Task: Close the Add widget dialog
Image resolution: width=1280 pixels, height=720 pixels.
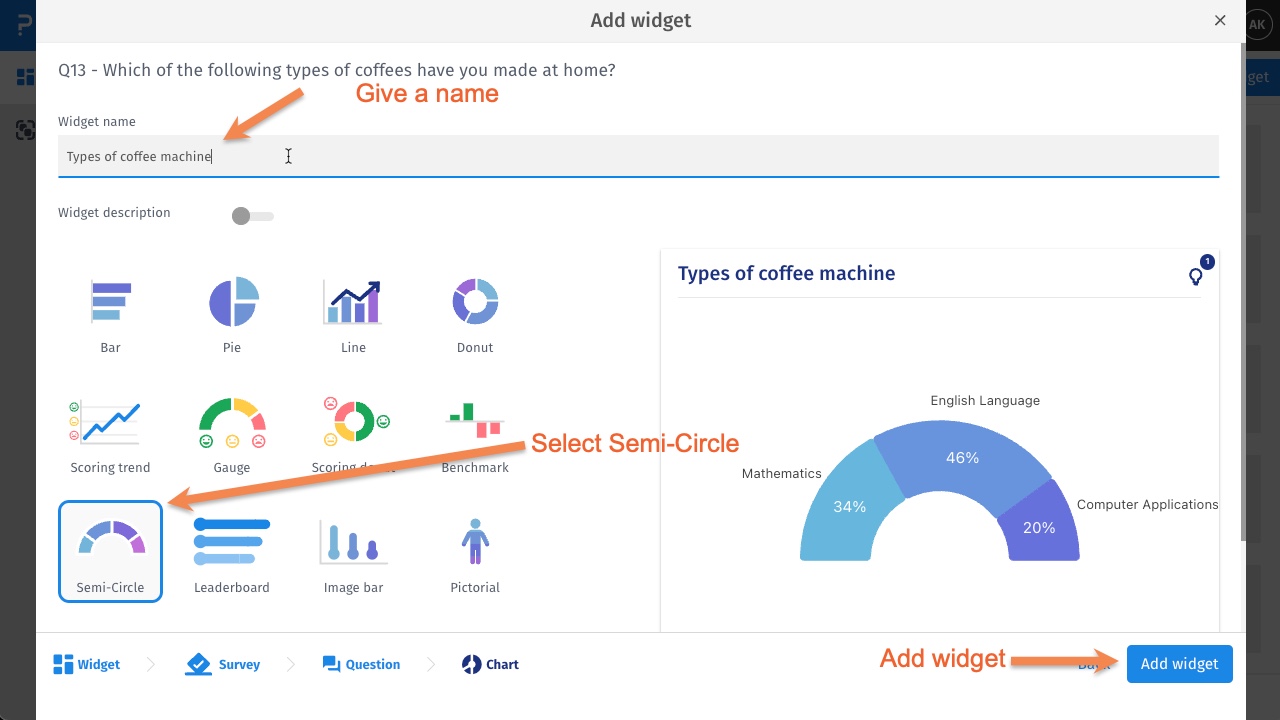Action: 1220,20
